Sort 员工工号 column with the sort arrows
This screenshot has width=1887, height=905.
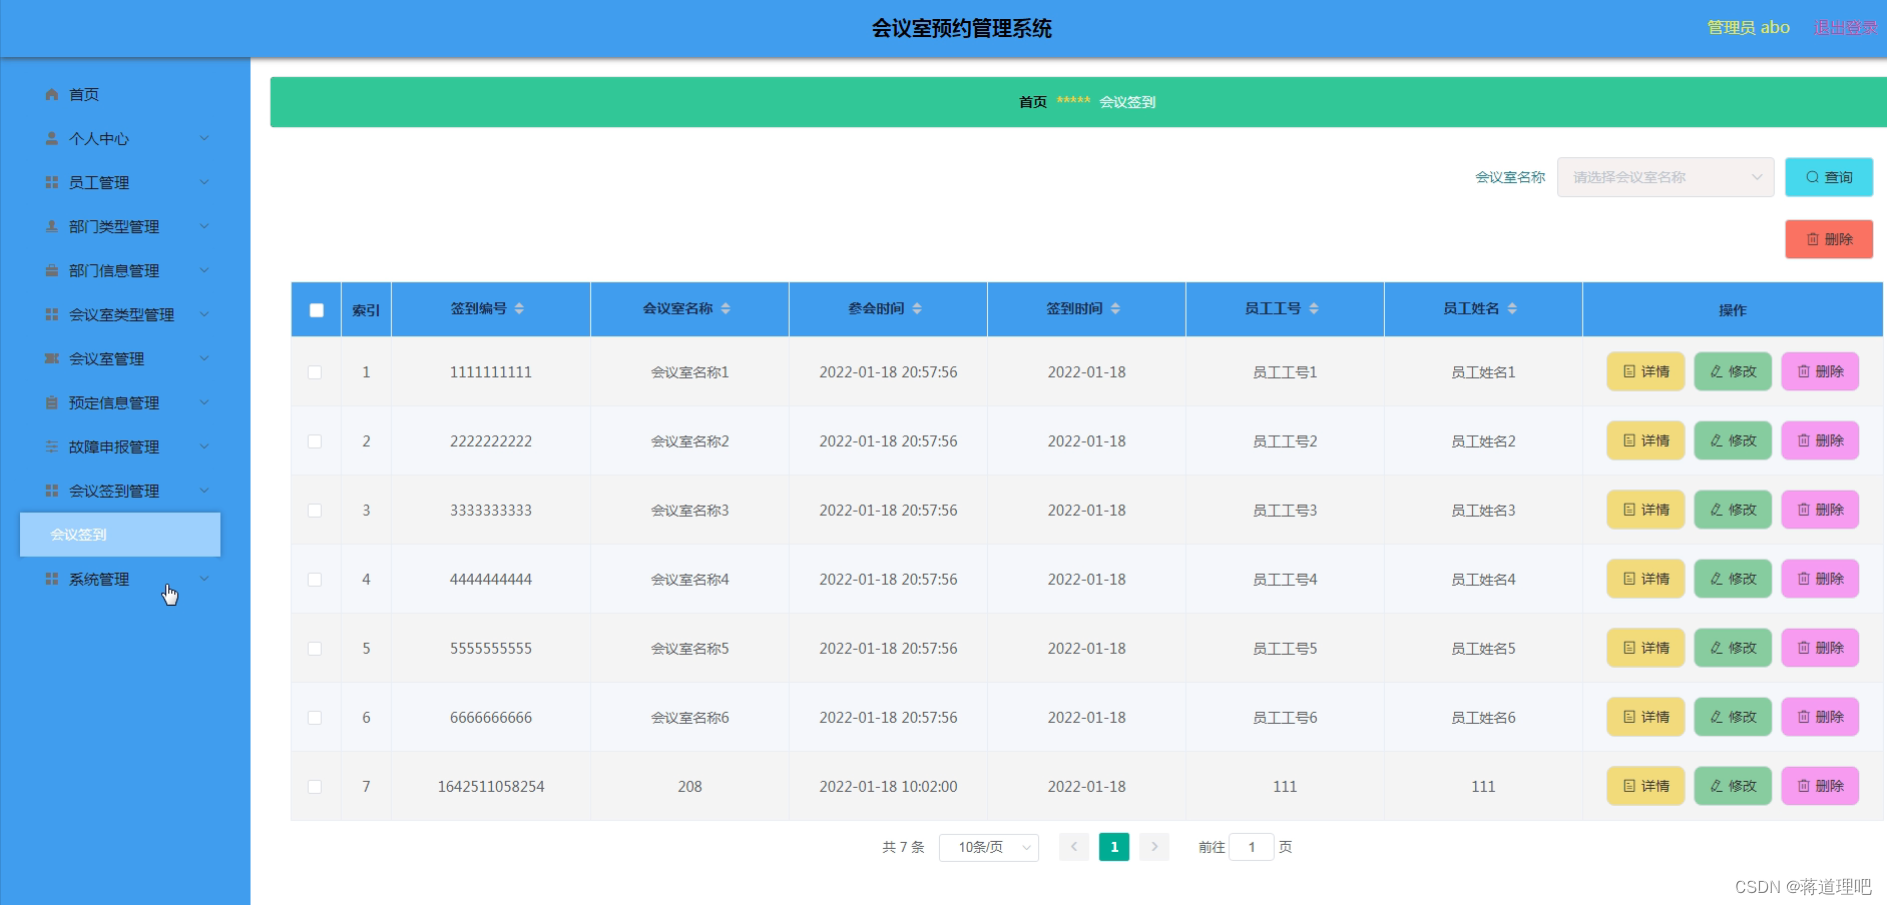coord(1314,309)
